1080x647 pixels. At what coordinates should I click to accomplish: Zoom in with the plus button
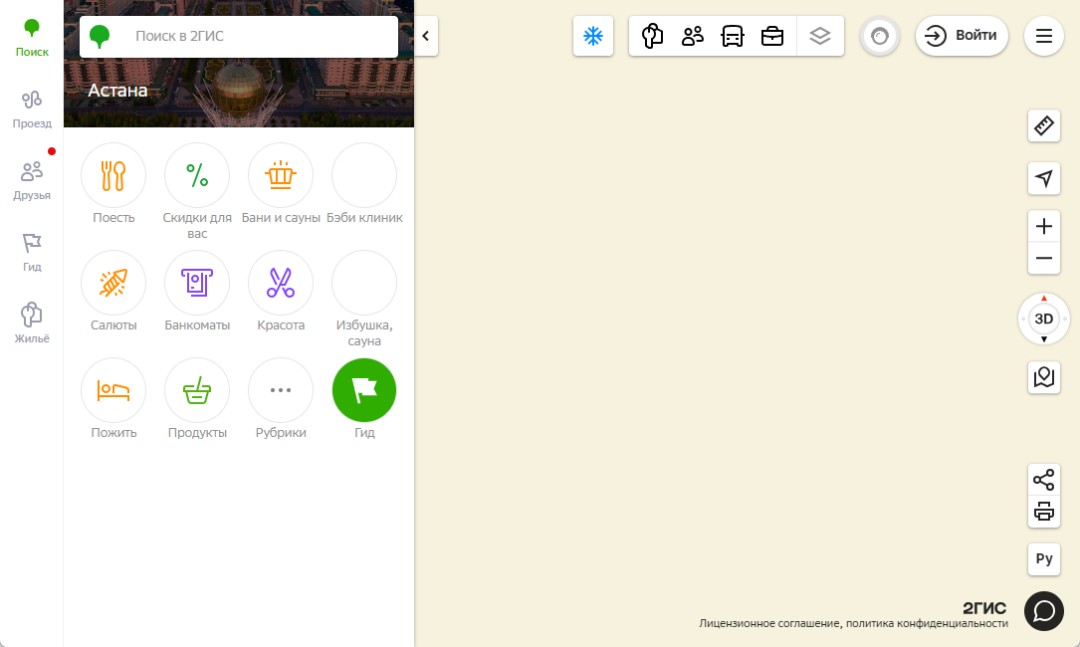(1044, 226)
